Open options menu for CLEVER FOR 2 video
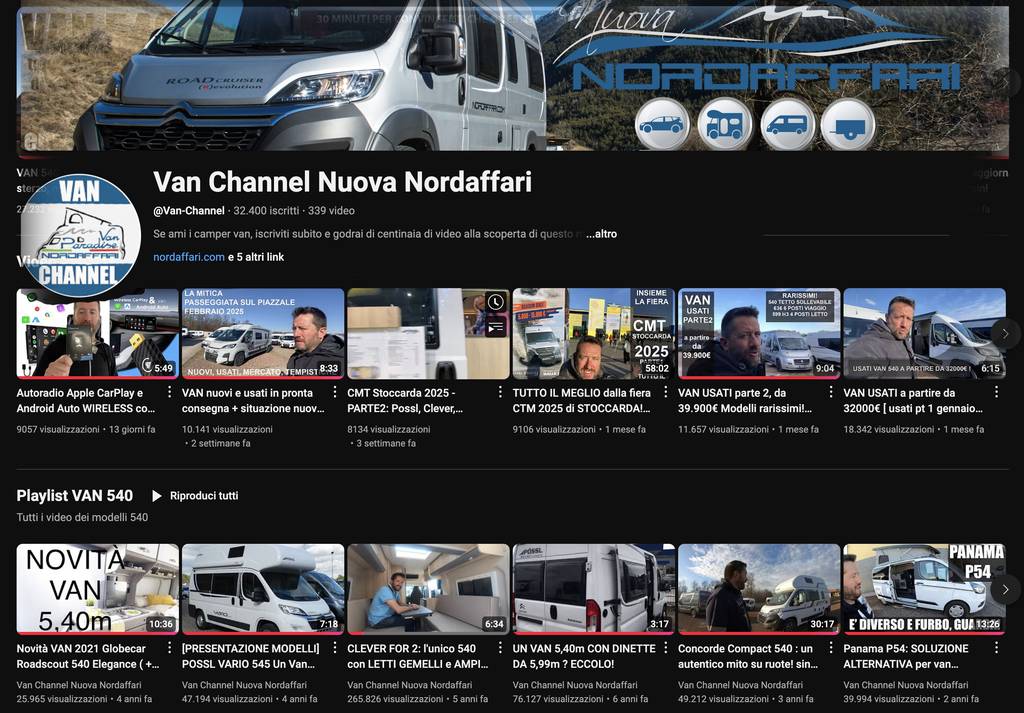Screen dimensions: 1024x713 click(x=500, y=648)
